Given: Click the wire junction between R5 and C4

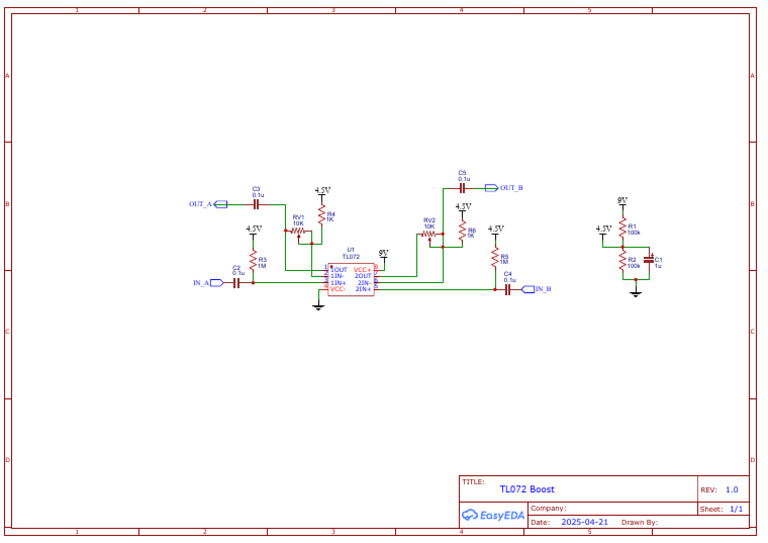Looking at the screenshot, I should pyautogui.click(x=495, y=290).
